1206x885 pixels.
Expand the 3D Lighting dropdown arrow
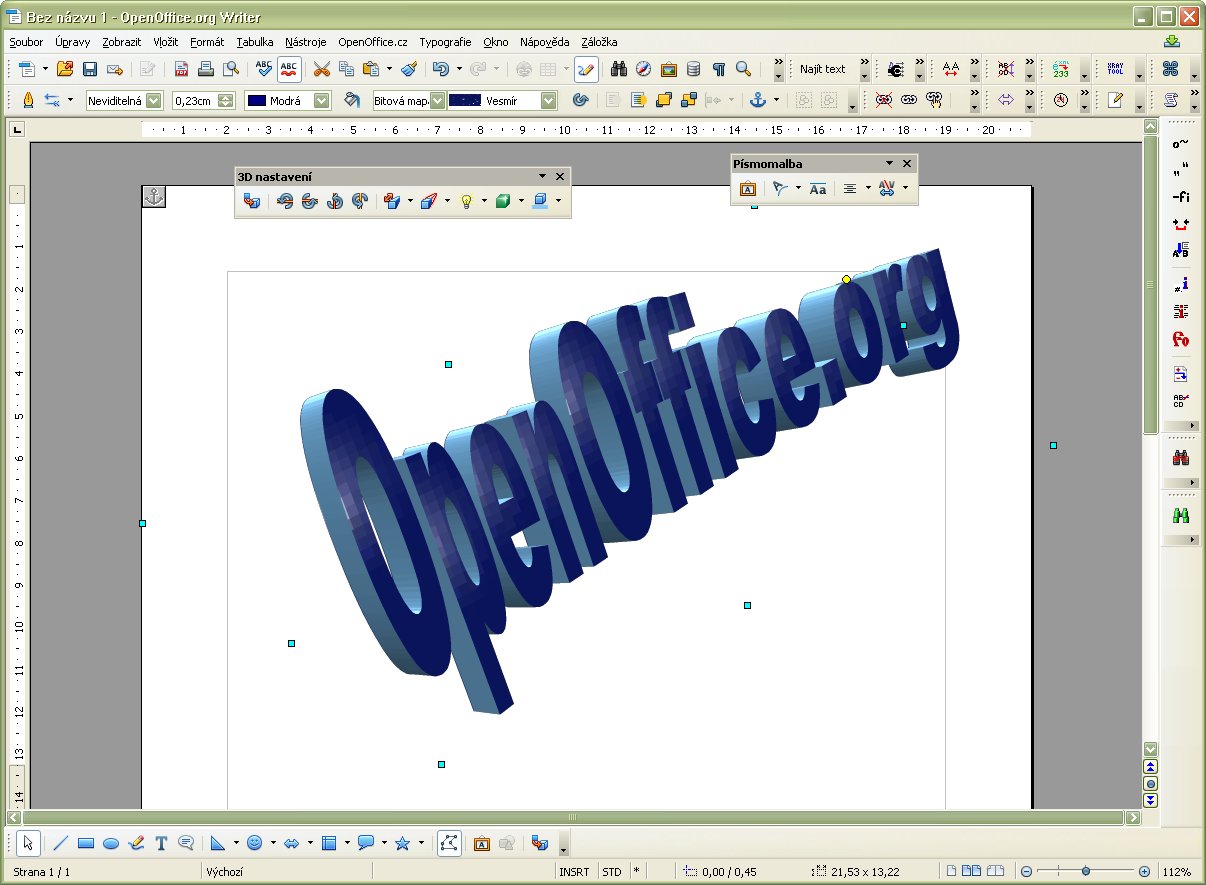(x=484, y=201)
